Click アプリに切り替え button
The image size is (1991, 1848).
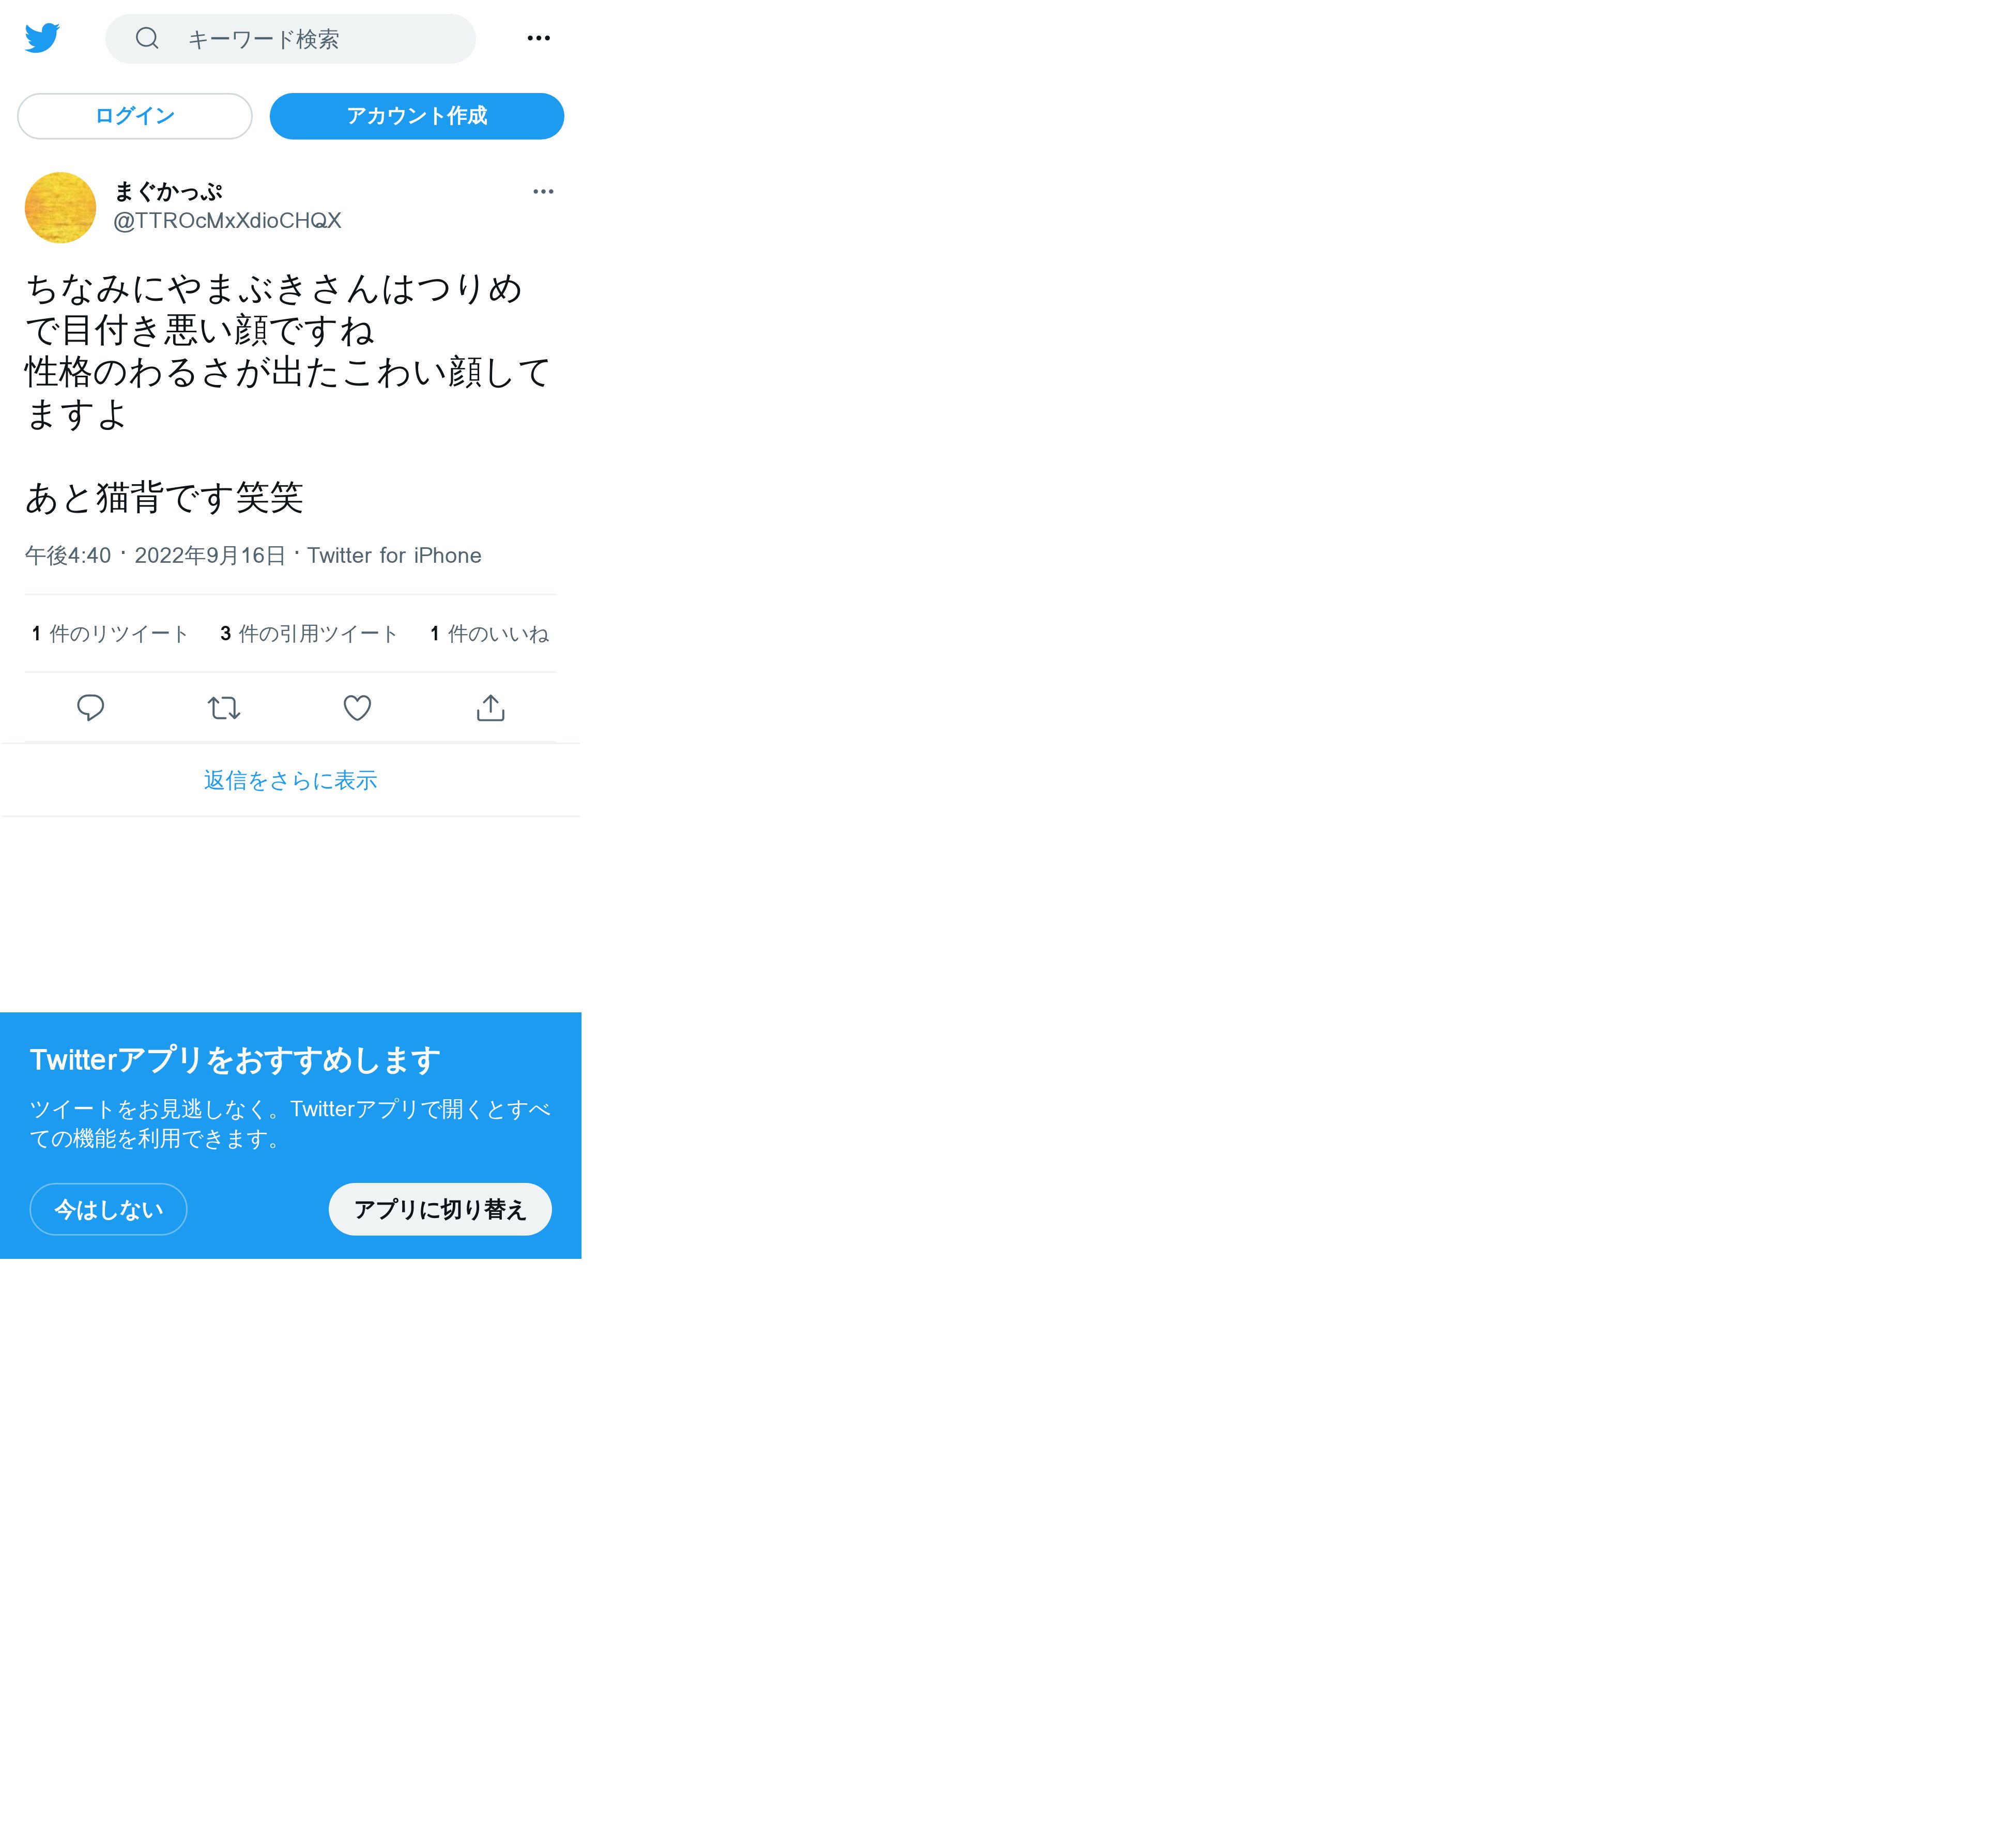click(x=440, y=1209)
